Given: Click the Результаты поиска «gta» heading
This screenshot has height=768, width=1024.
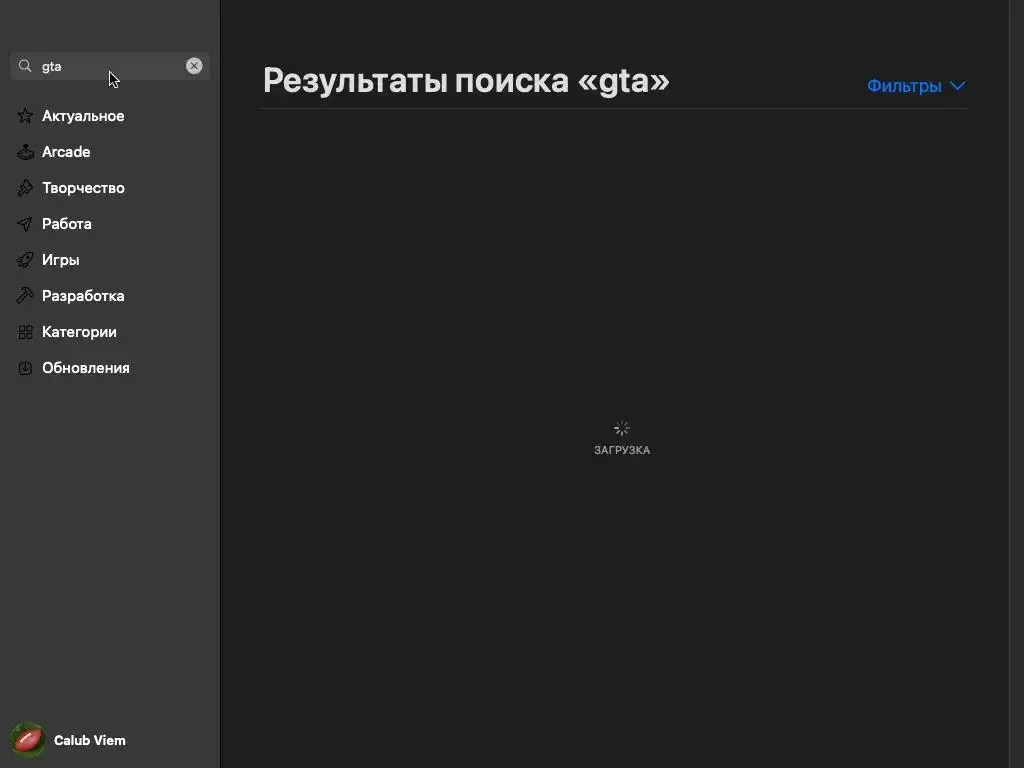Looking at the screenshot, I should coord(466,81).
